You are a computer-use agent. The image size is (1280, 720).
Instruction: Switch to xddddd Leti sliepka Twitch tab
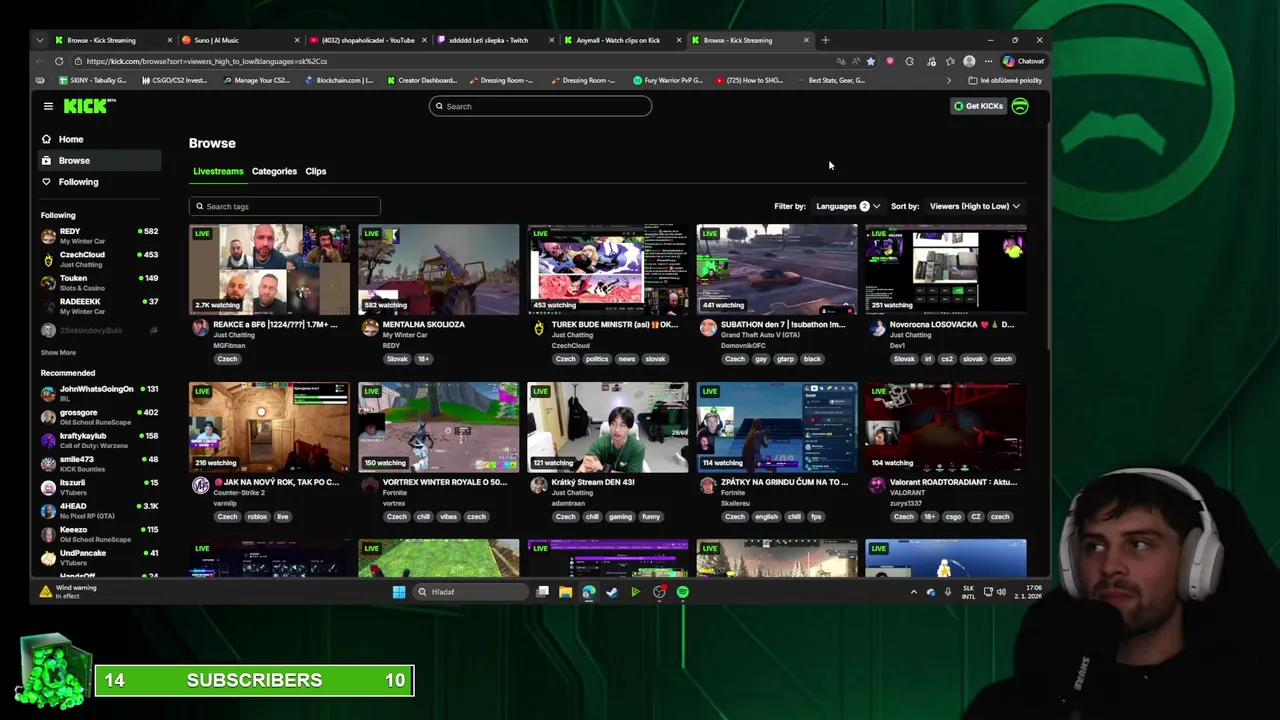coord(495,40)
